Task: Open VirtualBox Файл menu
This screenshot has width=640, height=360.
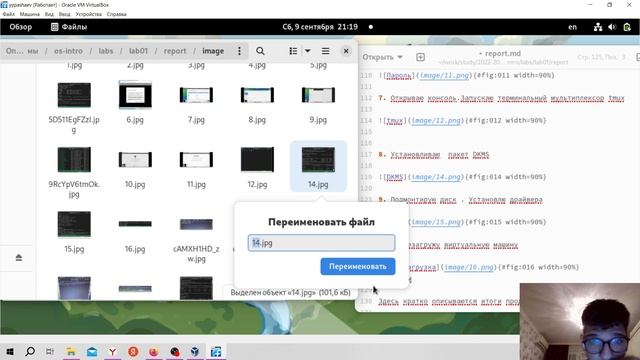Action: tap(9, 14)
